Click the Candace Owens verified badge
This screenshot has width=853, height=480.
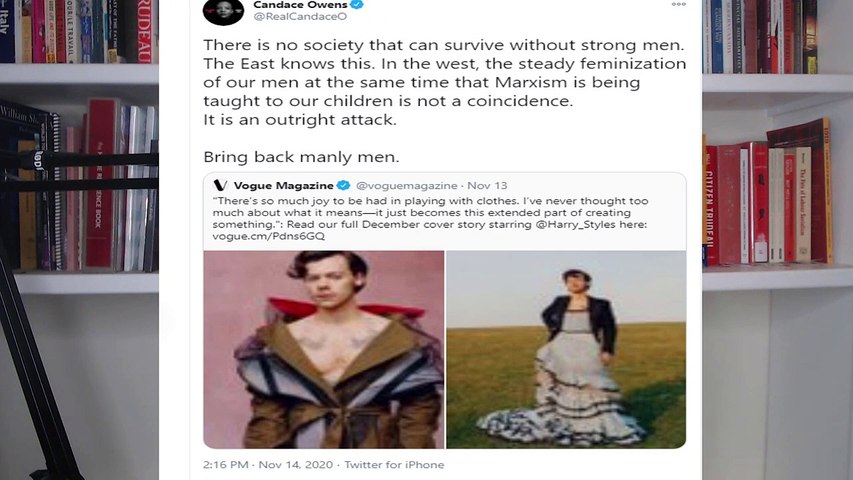point(357,5)
